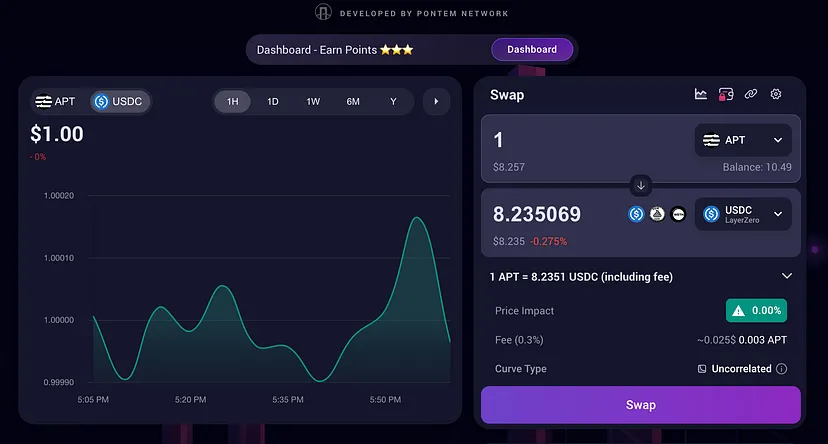Viewport: 828px width, 444px height.
Task: Click the USDC logo in the to-token selector
Action: pyautogui.click(x=711, y=214)
